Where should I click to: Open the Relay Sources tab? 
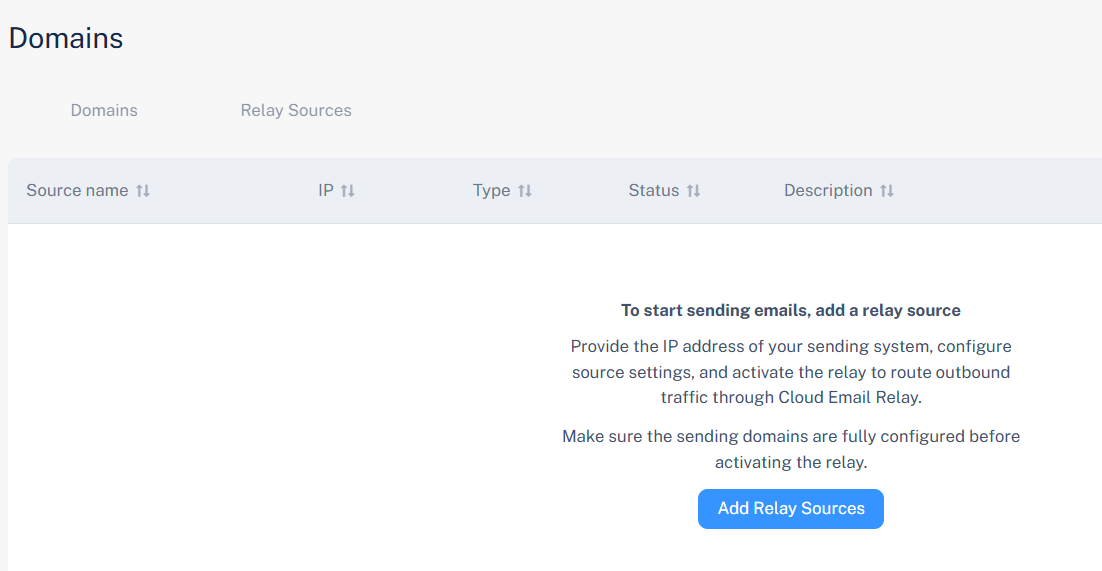click(x=296, y=110)
